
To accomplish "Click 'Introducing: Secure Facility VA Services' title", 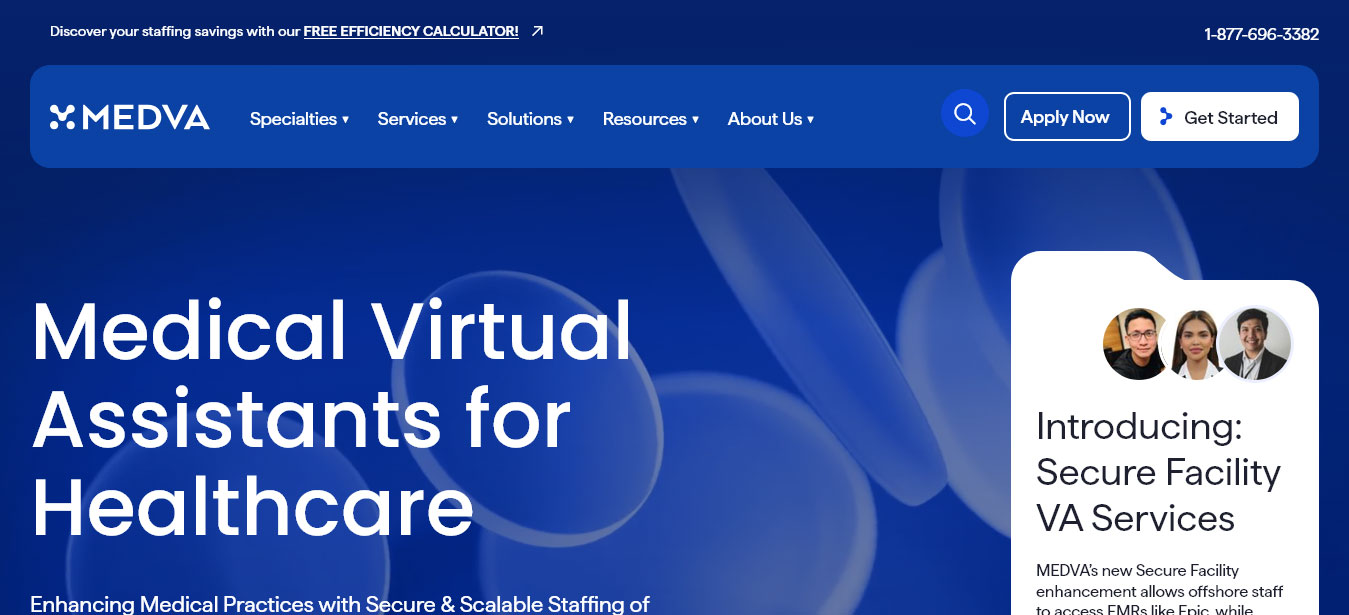I will [x=1159, y=472].
